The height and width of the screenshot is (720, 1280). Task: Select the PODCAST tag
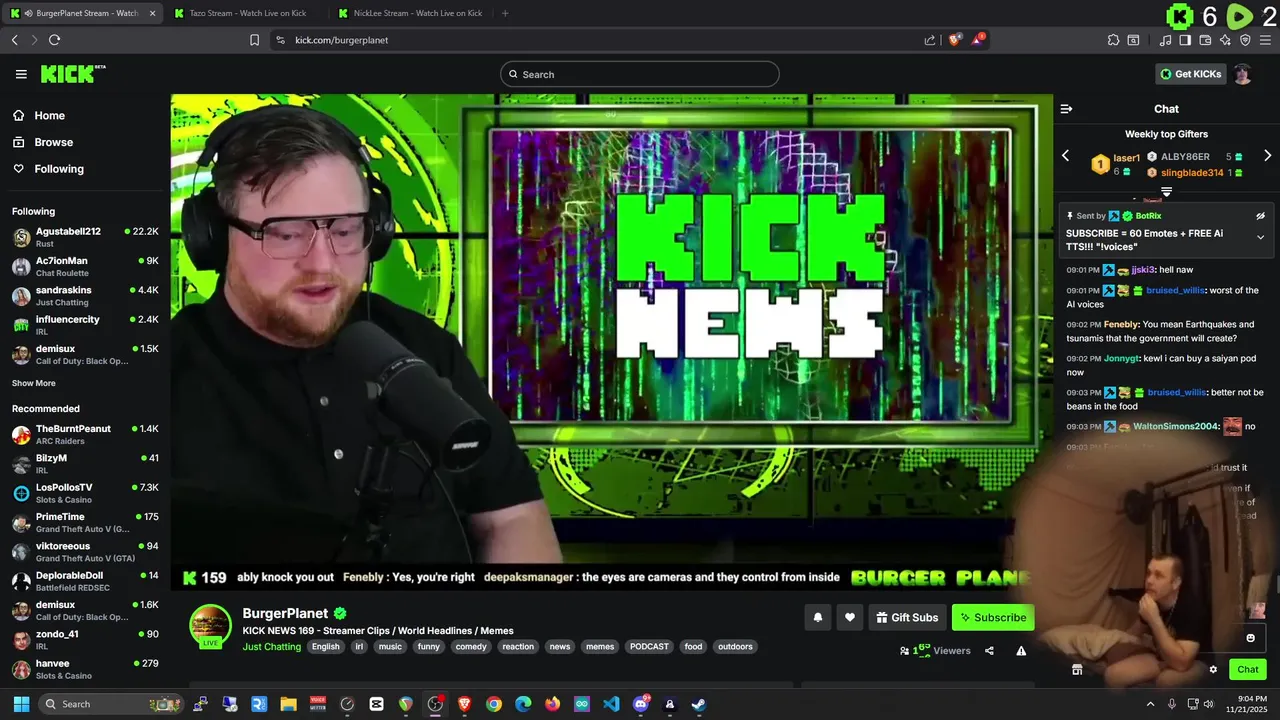[x=649, y=647]
